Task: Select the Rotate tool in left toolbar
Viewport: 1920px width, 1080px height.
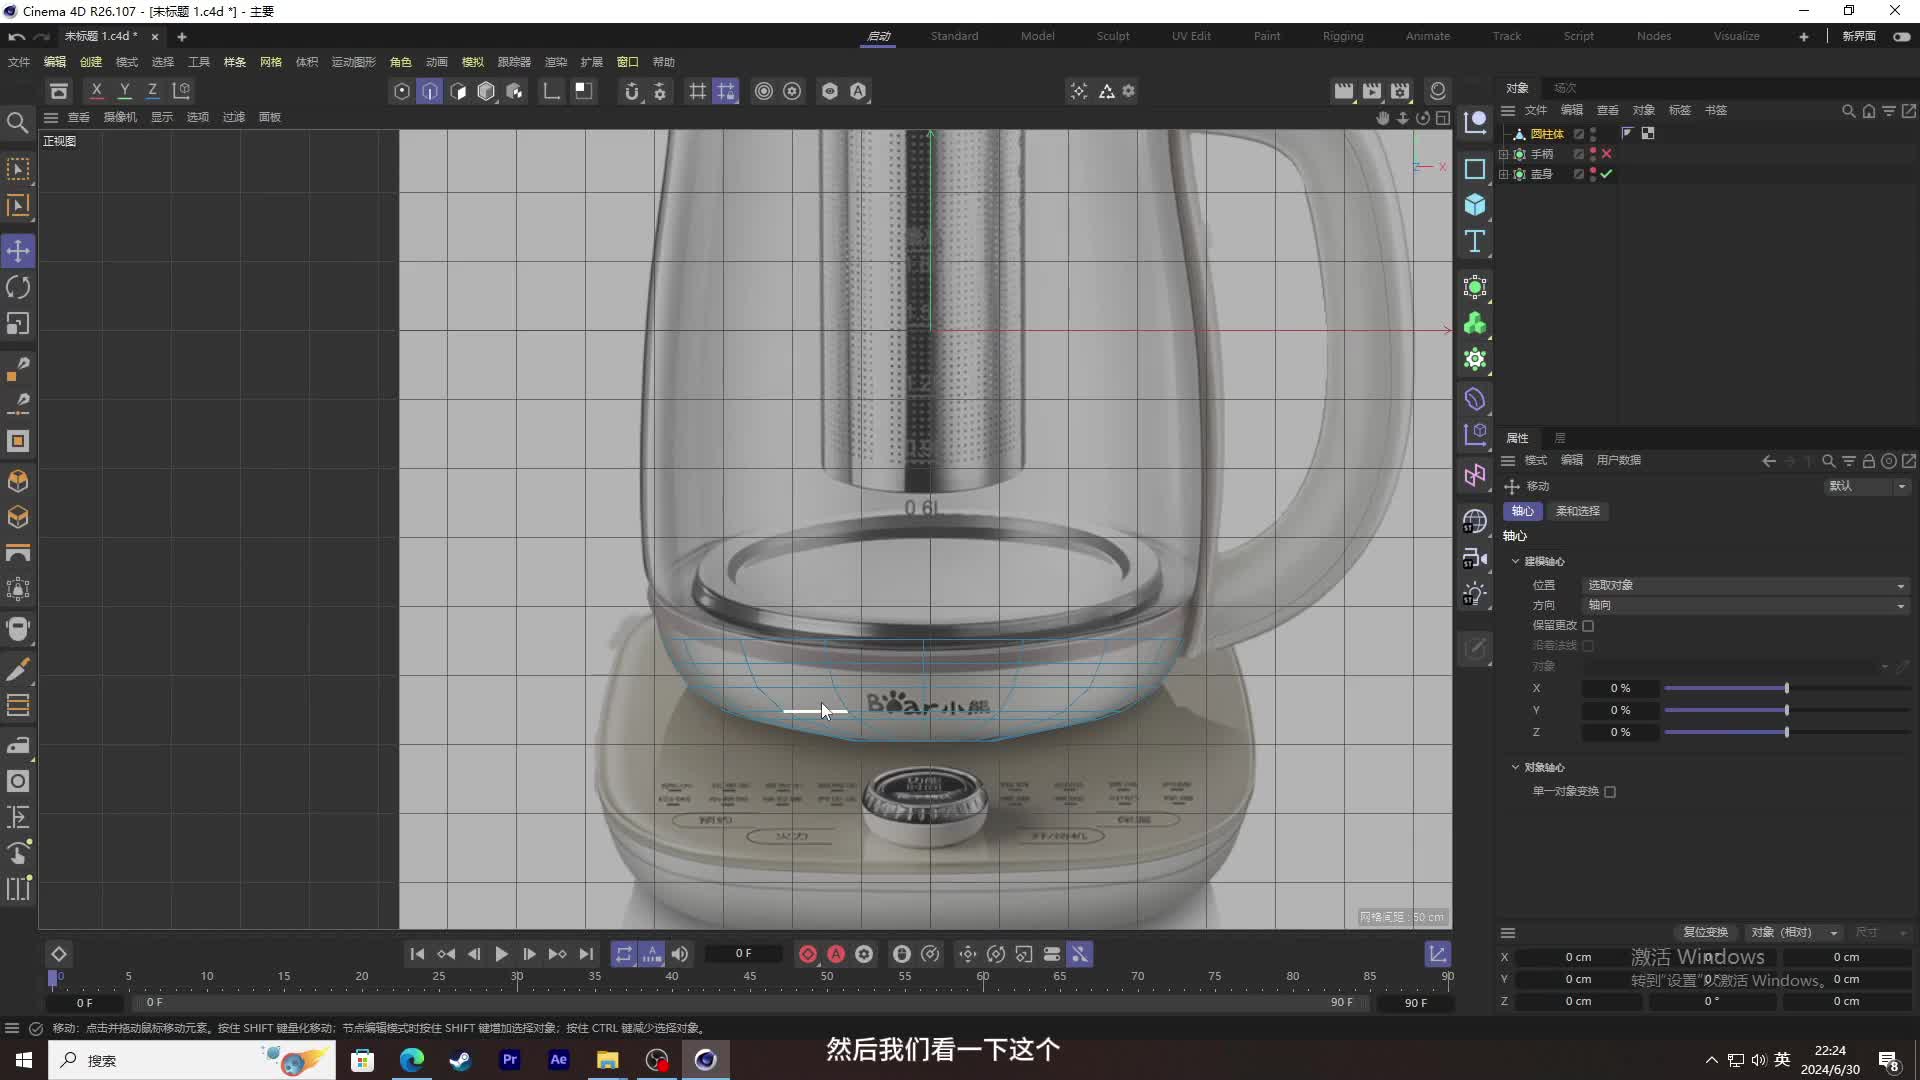Action: pos(18,288)
